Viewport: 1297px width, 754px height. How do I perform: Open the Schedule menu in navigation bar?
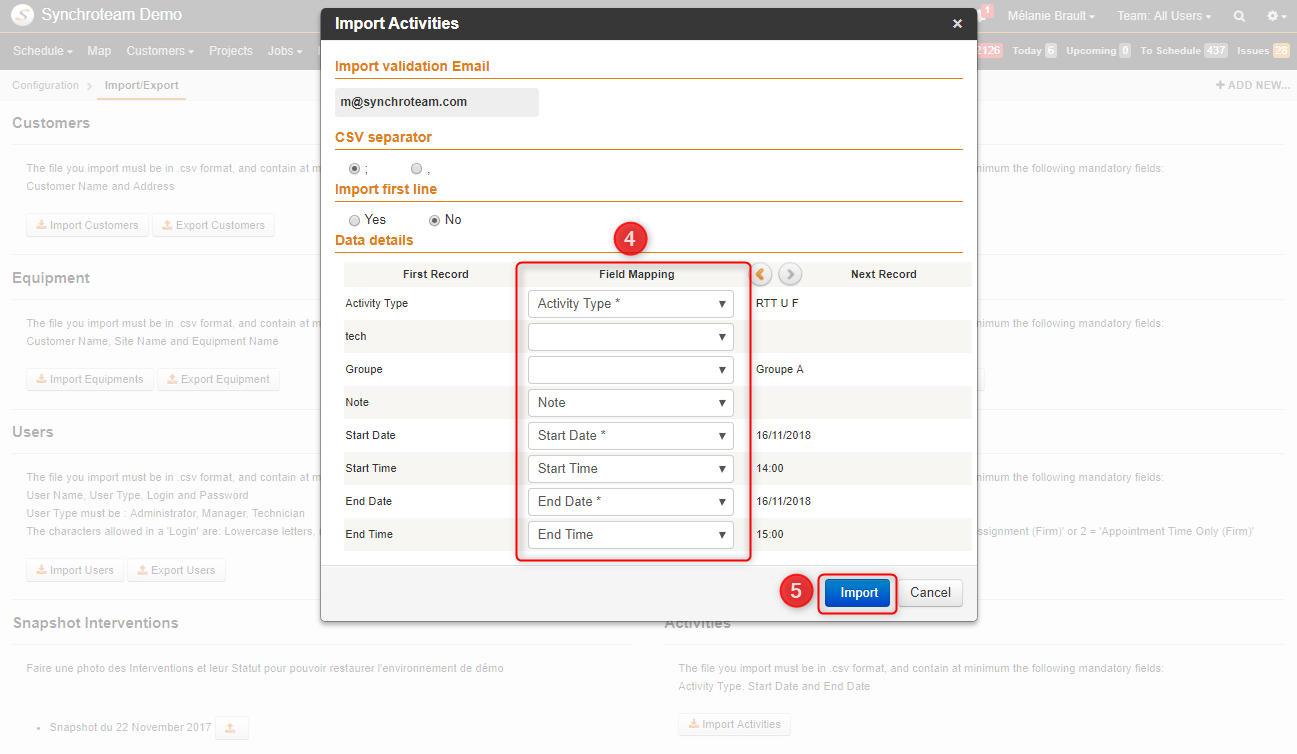(43, 51)
